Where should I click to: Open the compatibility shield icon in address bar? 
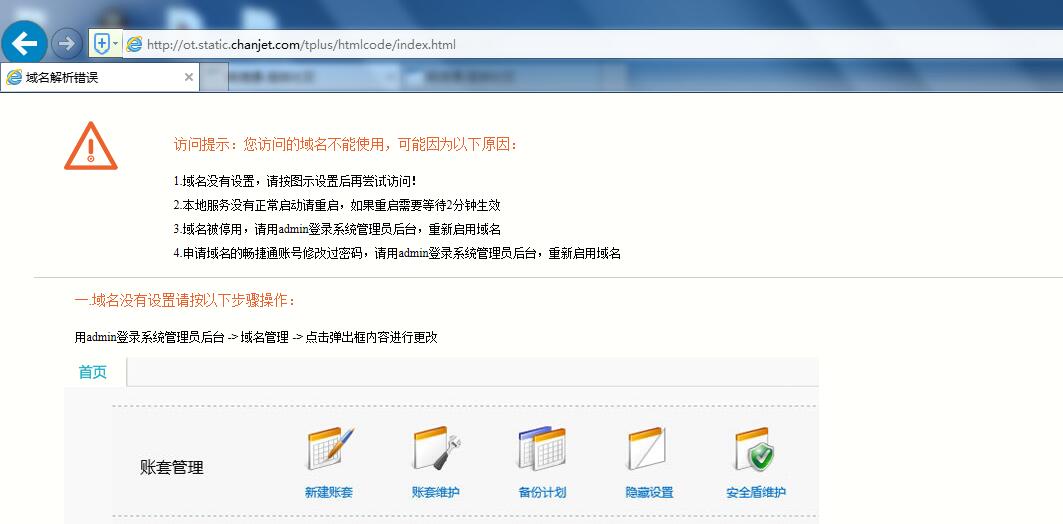[x=101, y=44]
